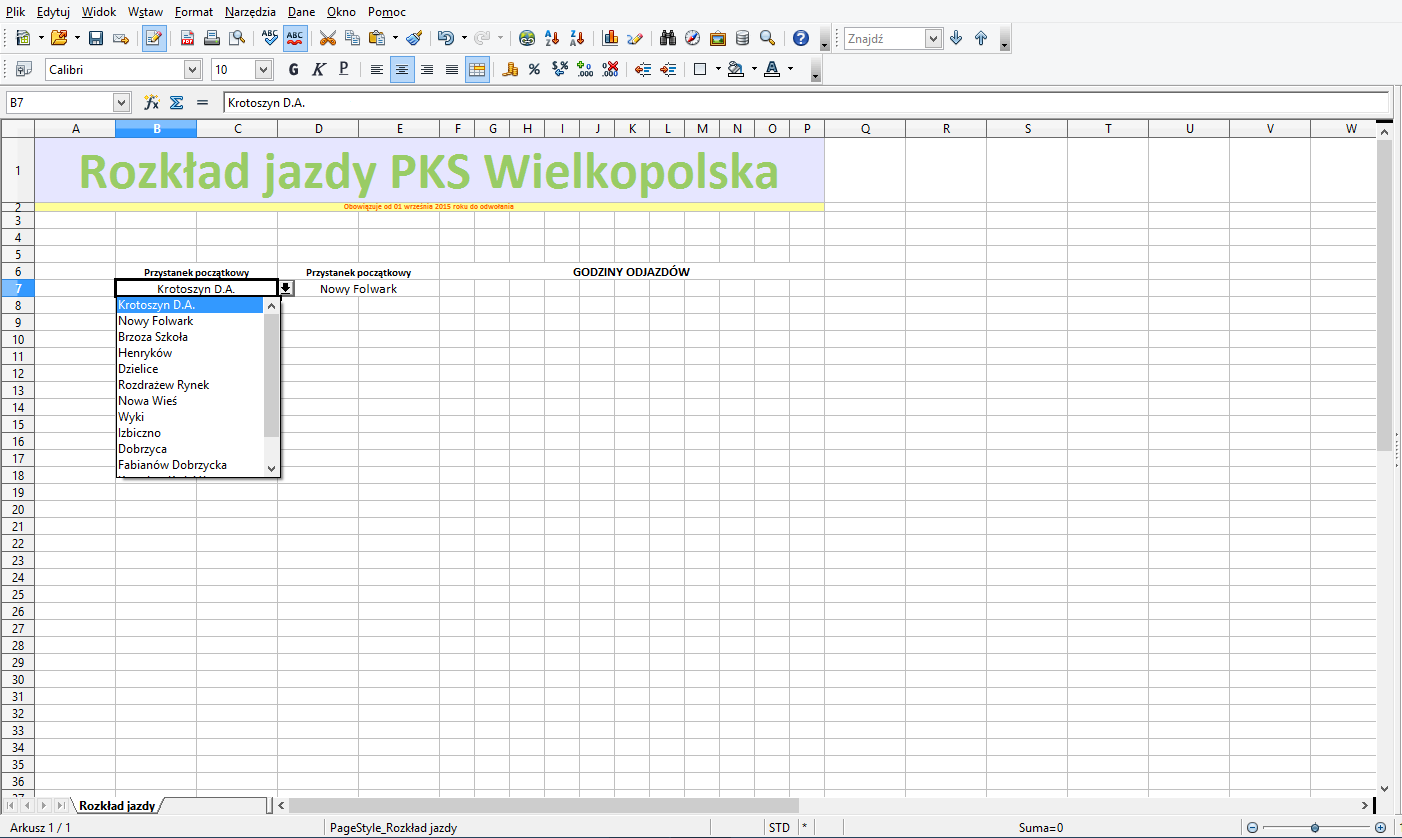The height and width of the screenshot is (838, 1402).
Task: Toggle AutoSpellcheck red underline icon
Action: (295, 38)
